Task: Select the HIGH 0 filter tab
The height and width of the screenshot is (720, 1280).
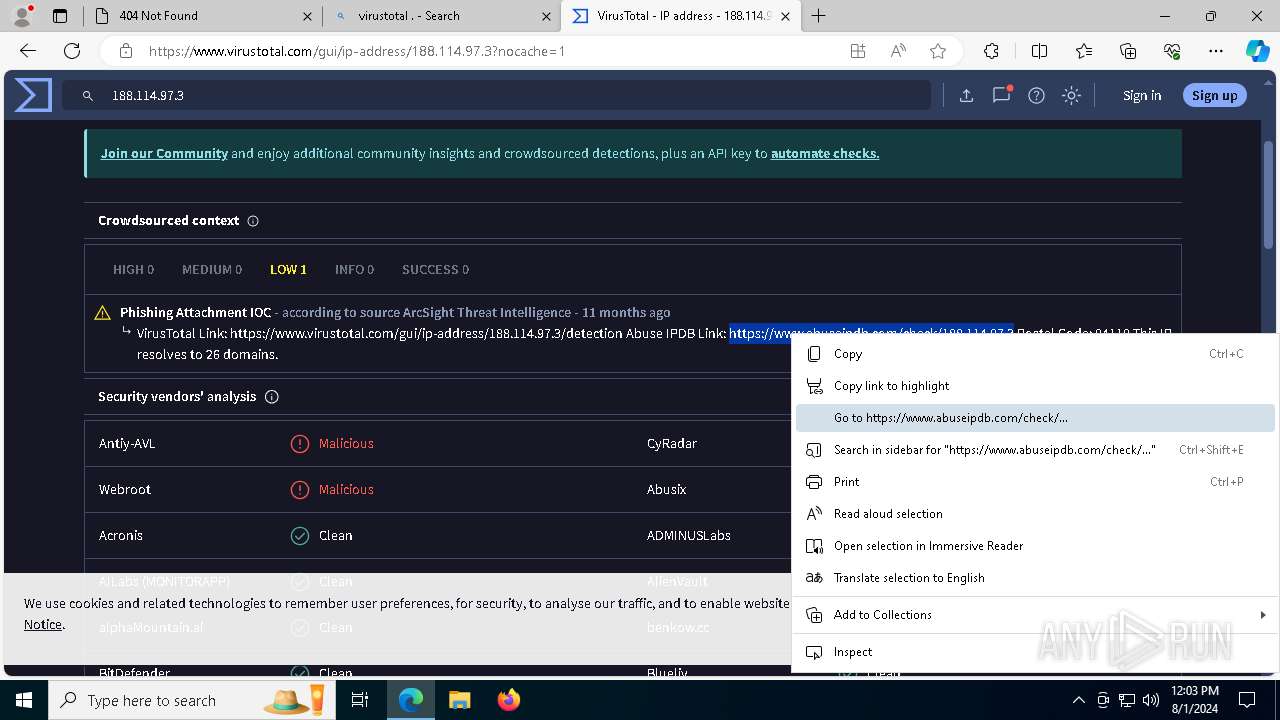Action: coord(133,270)
